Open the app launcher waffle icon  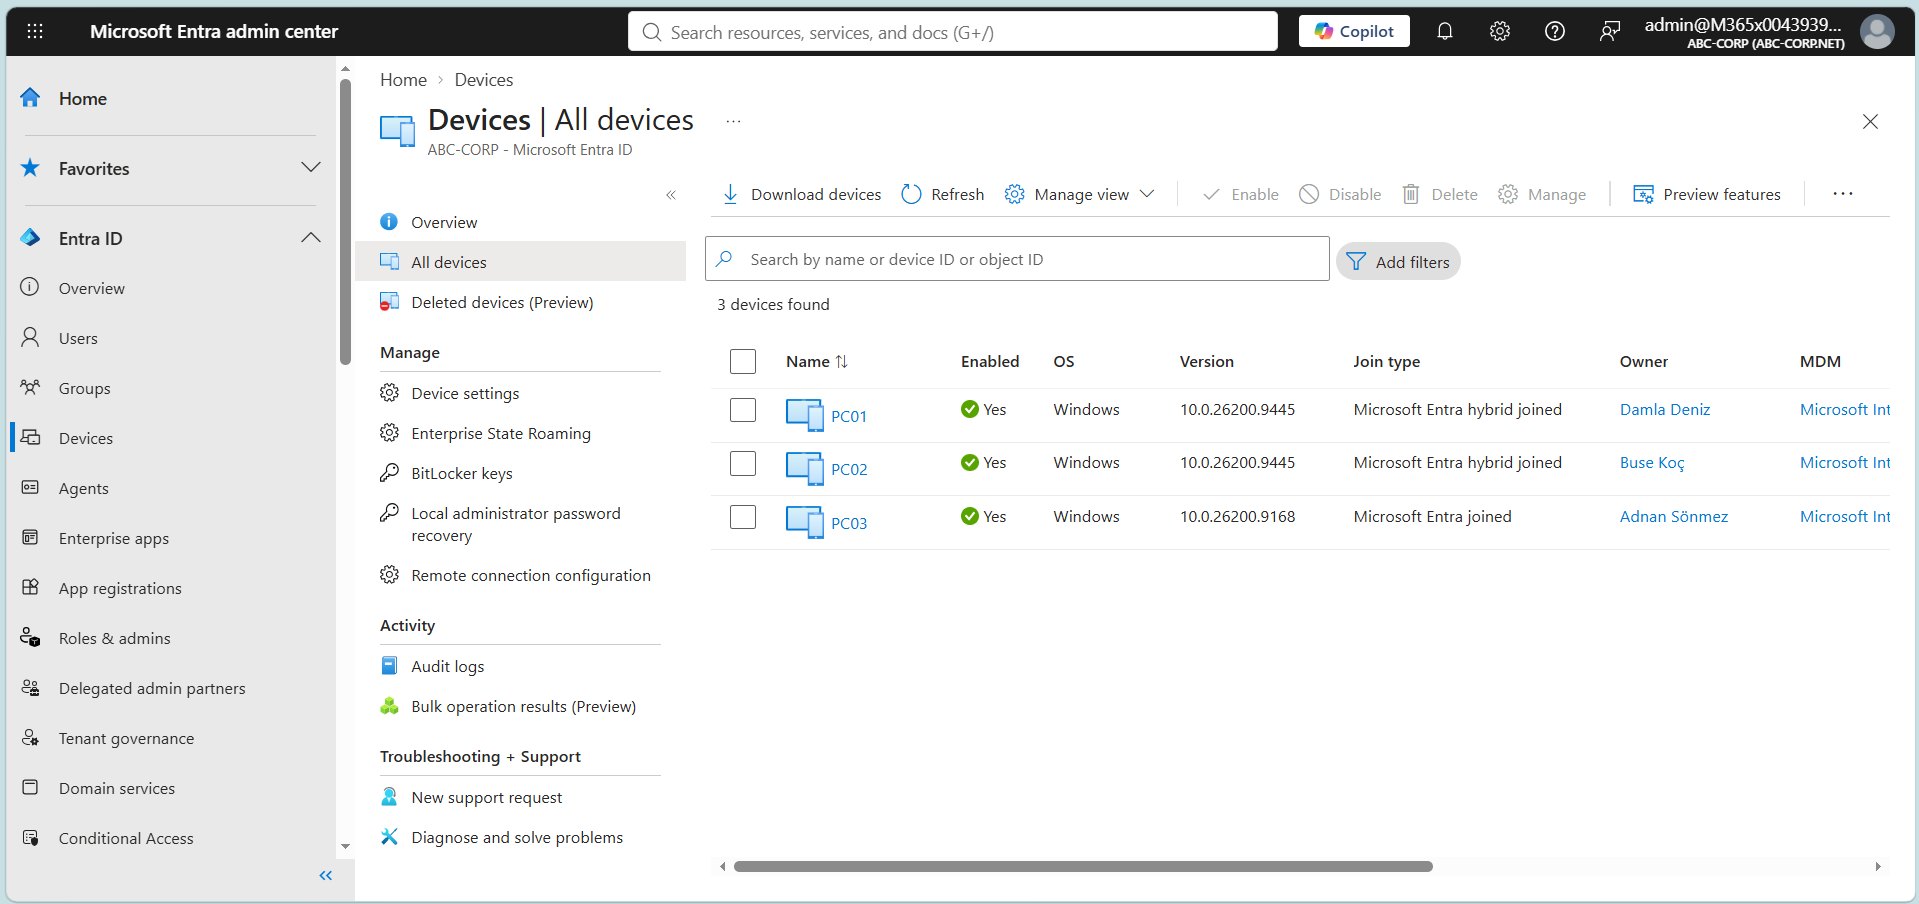tap(35, 31)
